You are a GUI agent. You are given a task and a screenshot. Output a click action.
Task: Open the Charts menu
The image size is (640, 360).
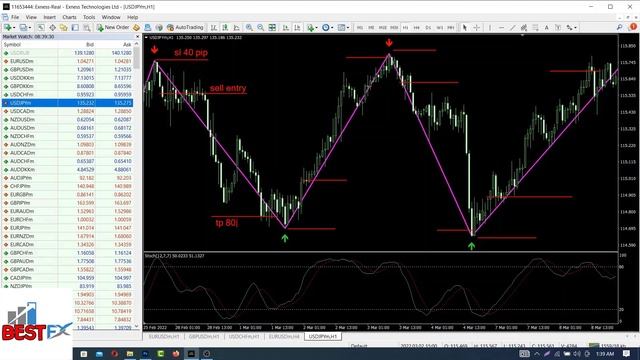tap(69, 17)
